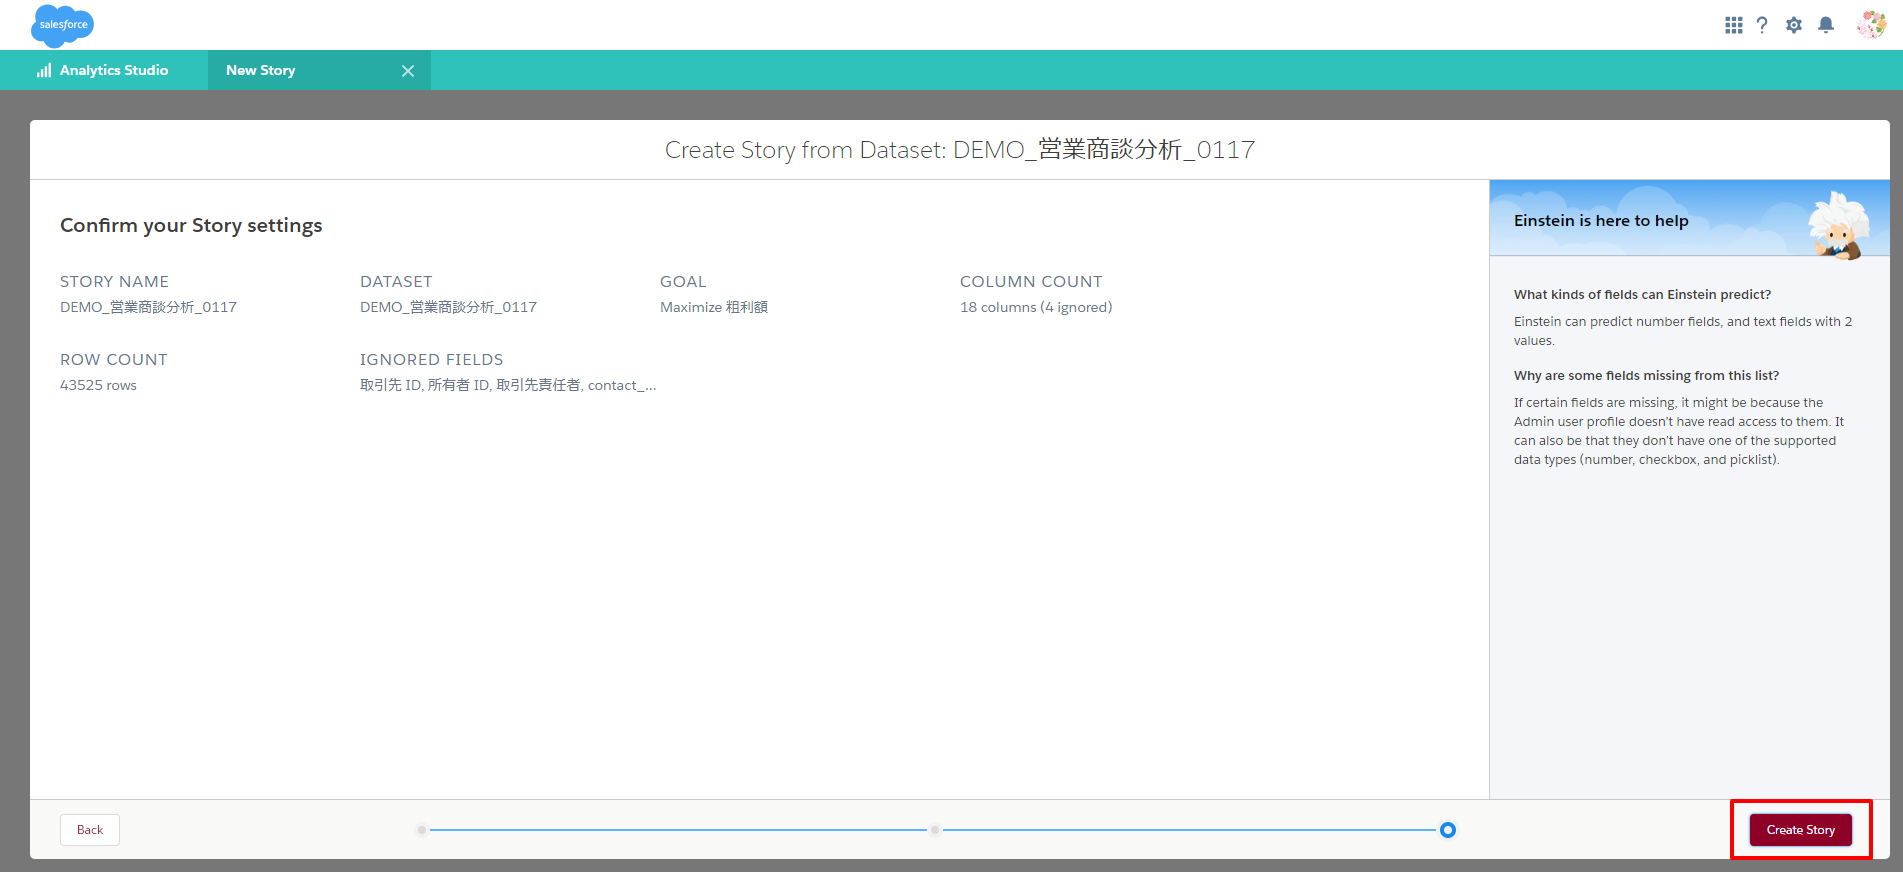Click the truncated ignored fields list
This screenshot has height=872, width=1903.
pos(508,386)
